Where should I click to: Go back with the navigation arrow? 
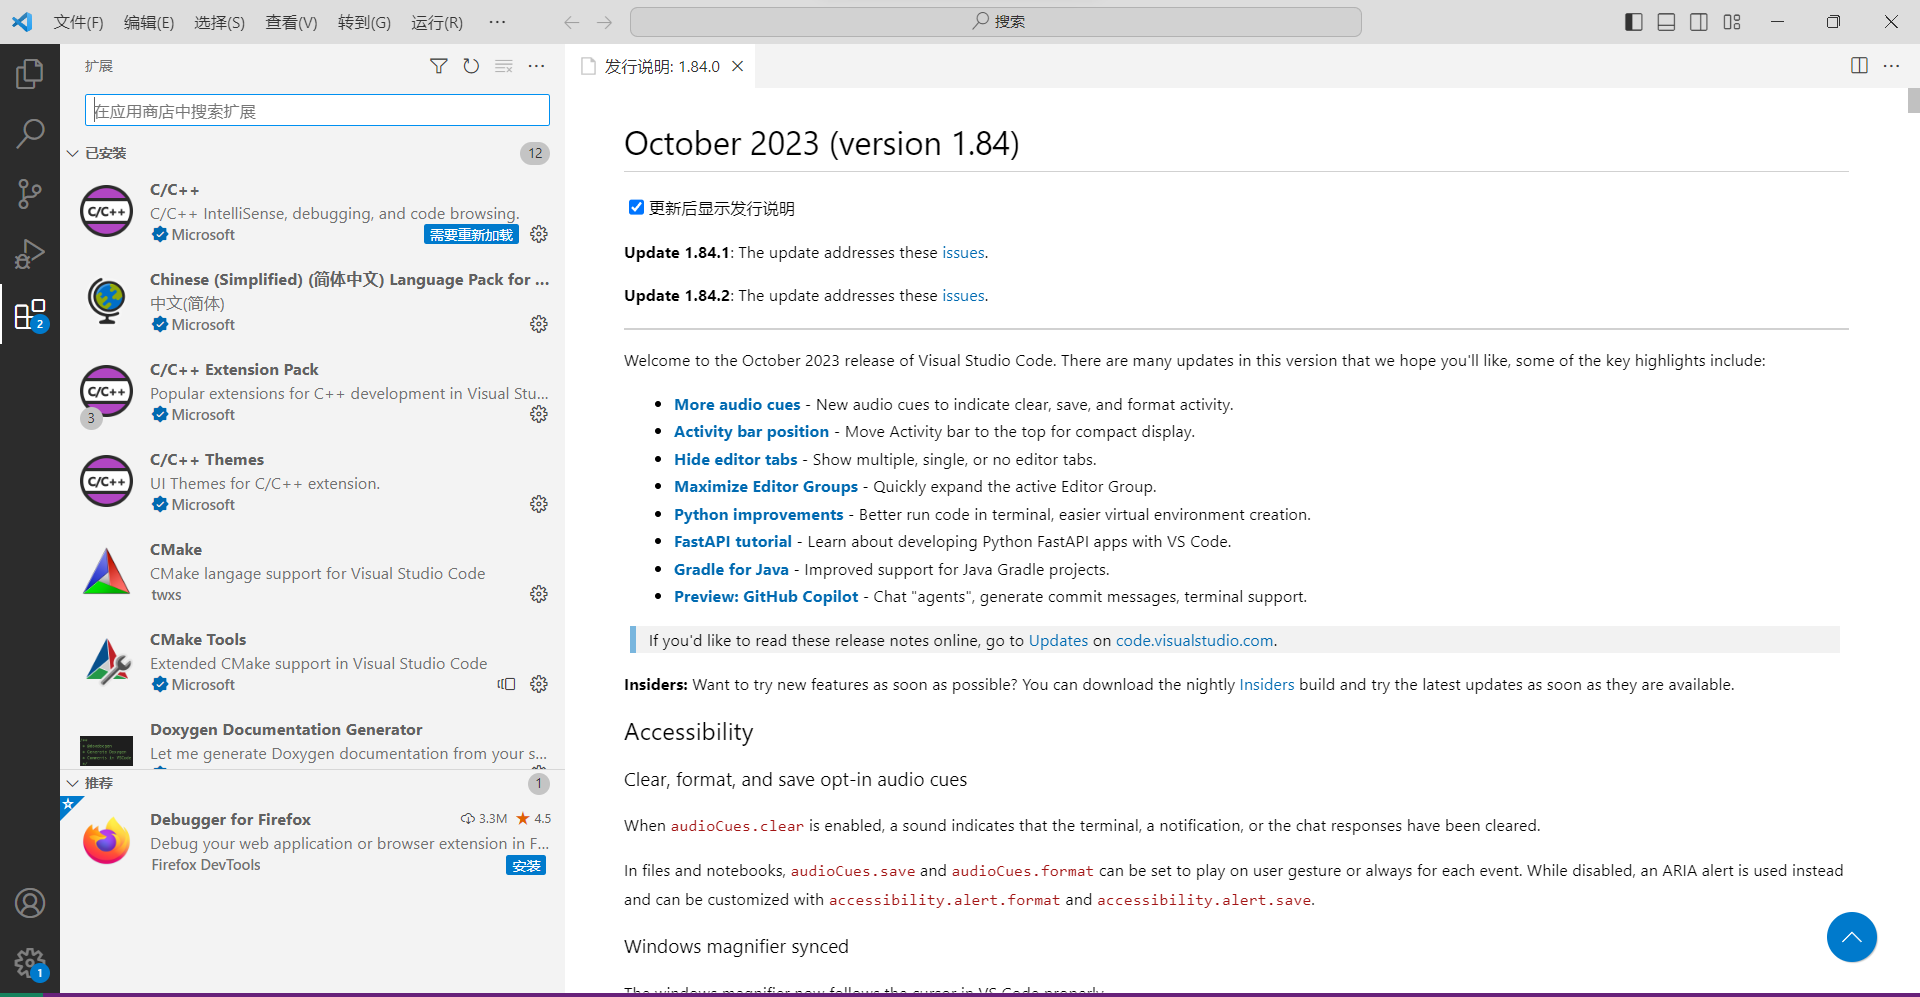coord(572,22)
